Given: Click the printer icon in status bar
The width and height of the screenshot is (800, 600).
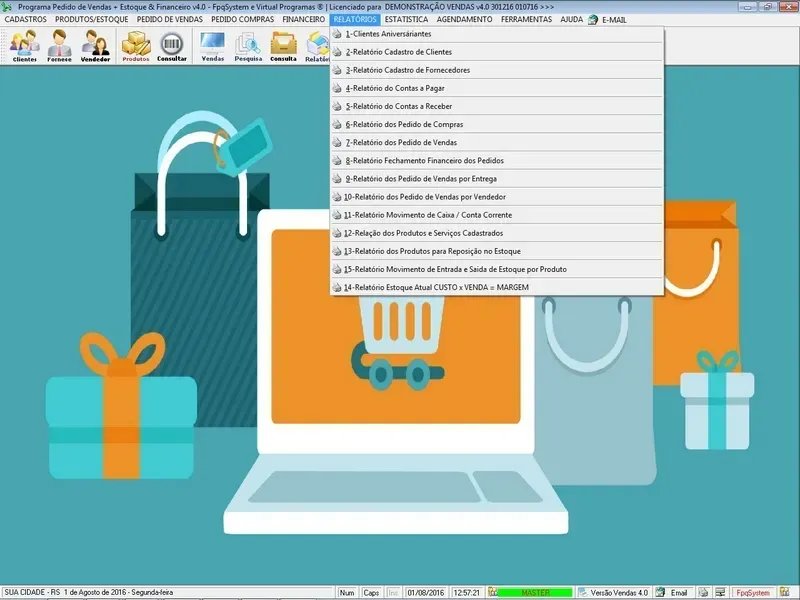Looking at the screenshot, I should coord(703,593).
